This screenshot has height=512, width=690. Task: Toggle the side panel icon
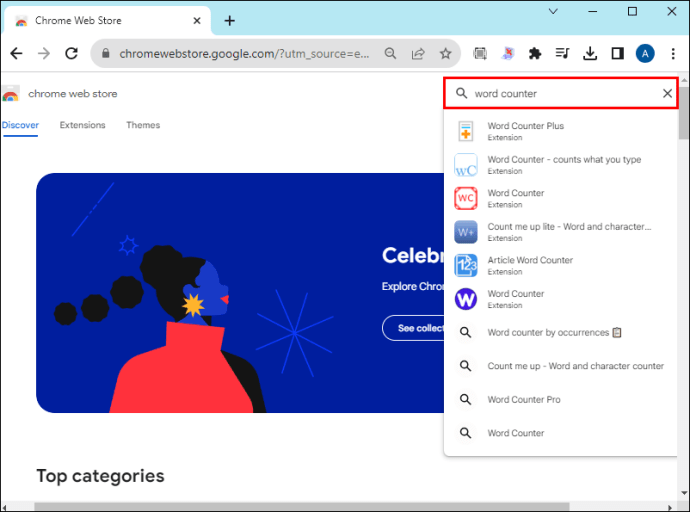click(617, 54)
